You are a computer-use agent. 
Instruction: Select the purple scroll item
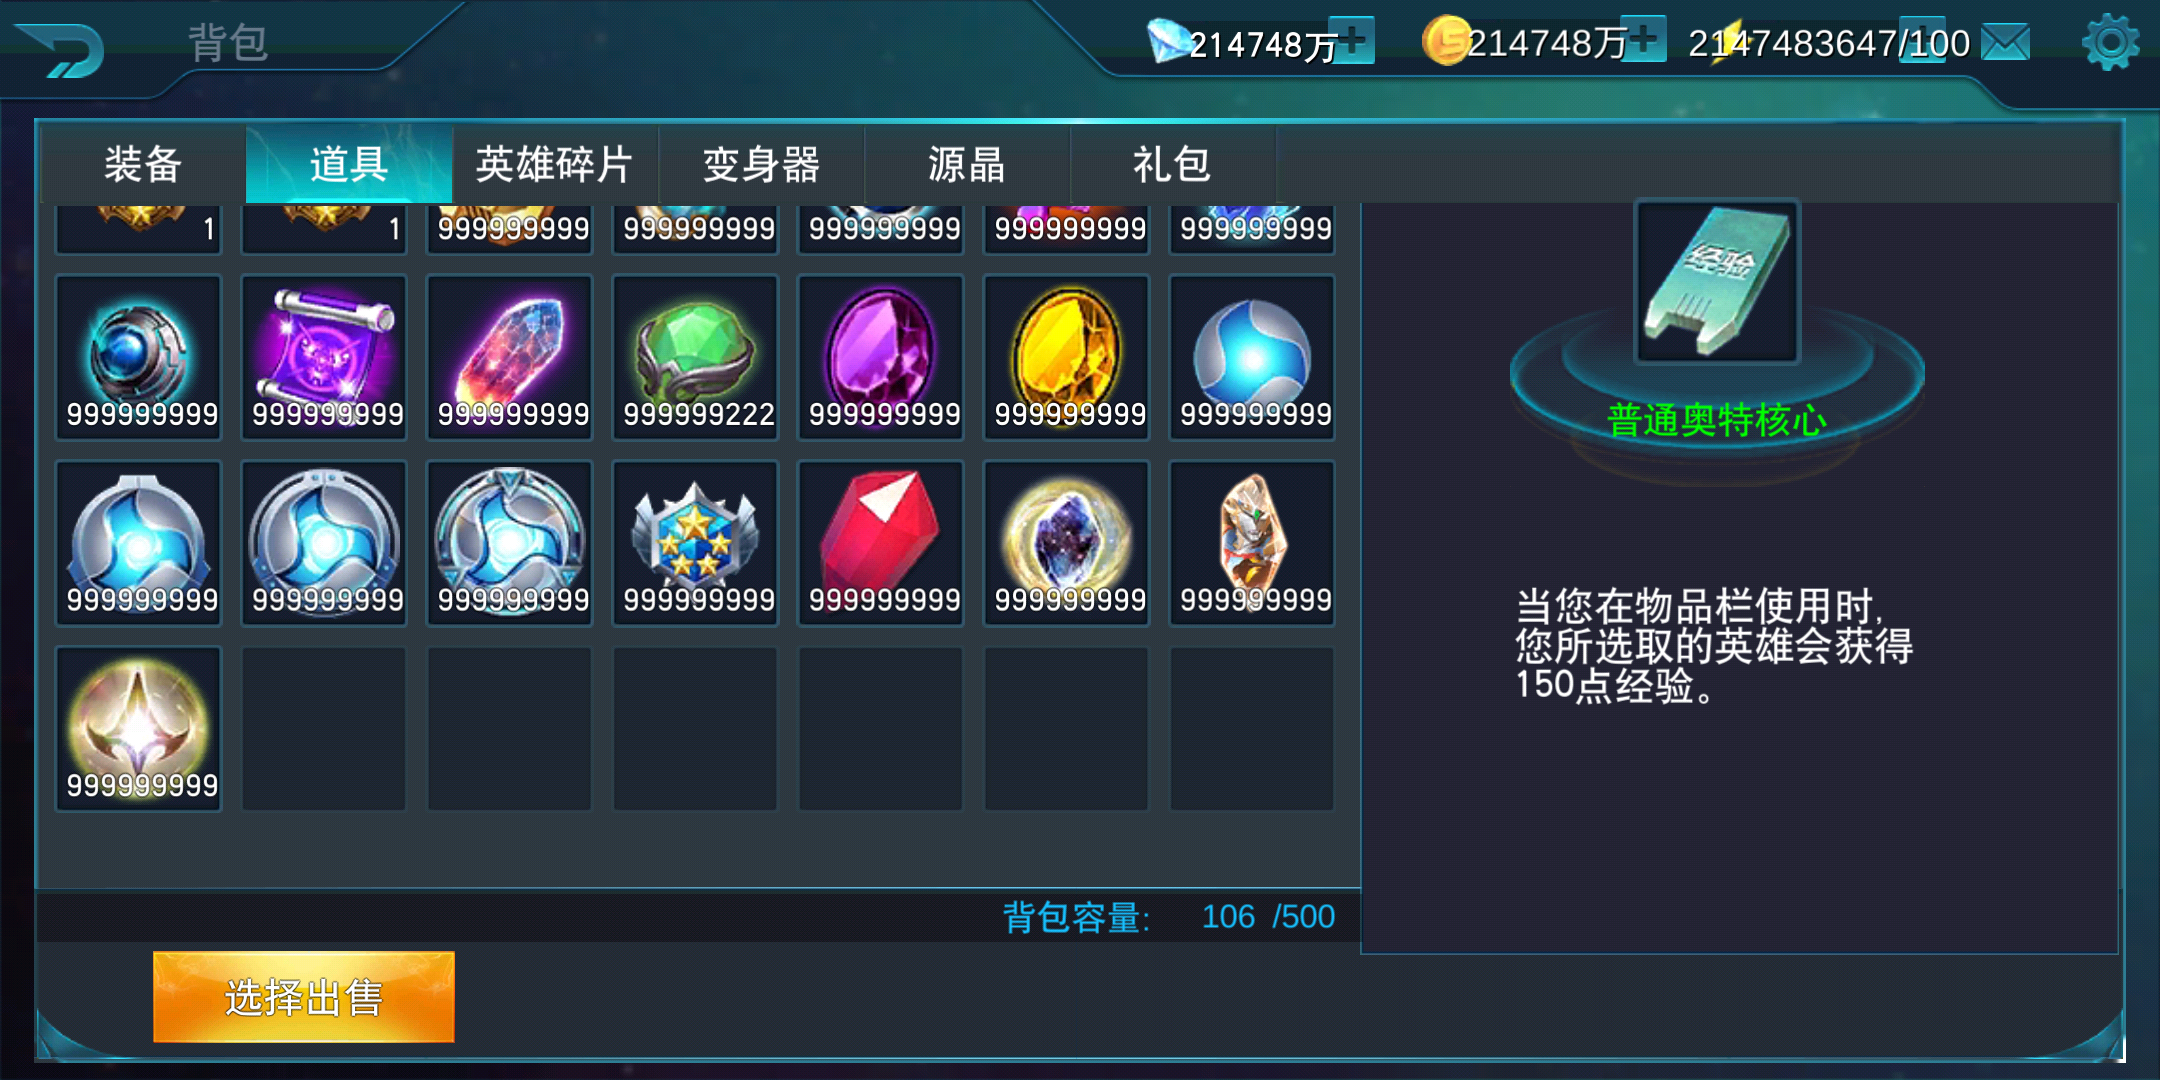pos(324,358)
